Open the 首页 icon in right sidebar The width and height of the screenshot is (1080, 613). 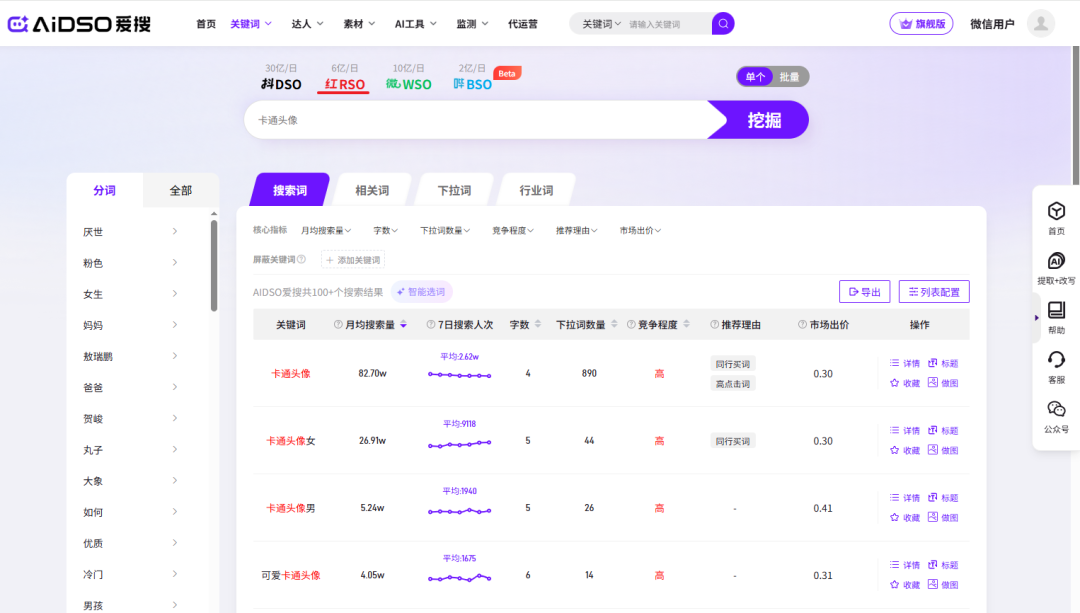[1055, 212]
